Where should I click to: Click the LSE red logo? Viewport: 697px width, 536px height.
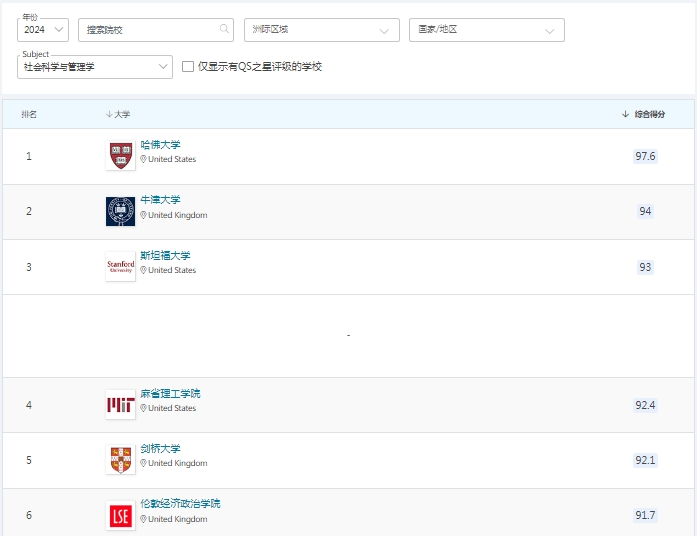120,516
